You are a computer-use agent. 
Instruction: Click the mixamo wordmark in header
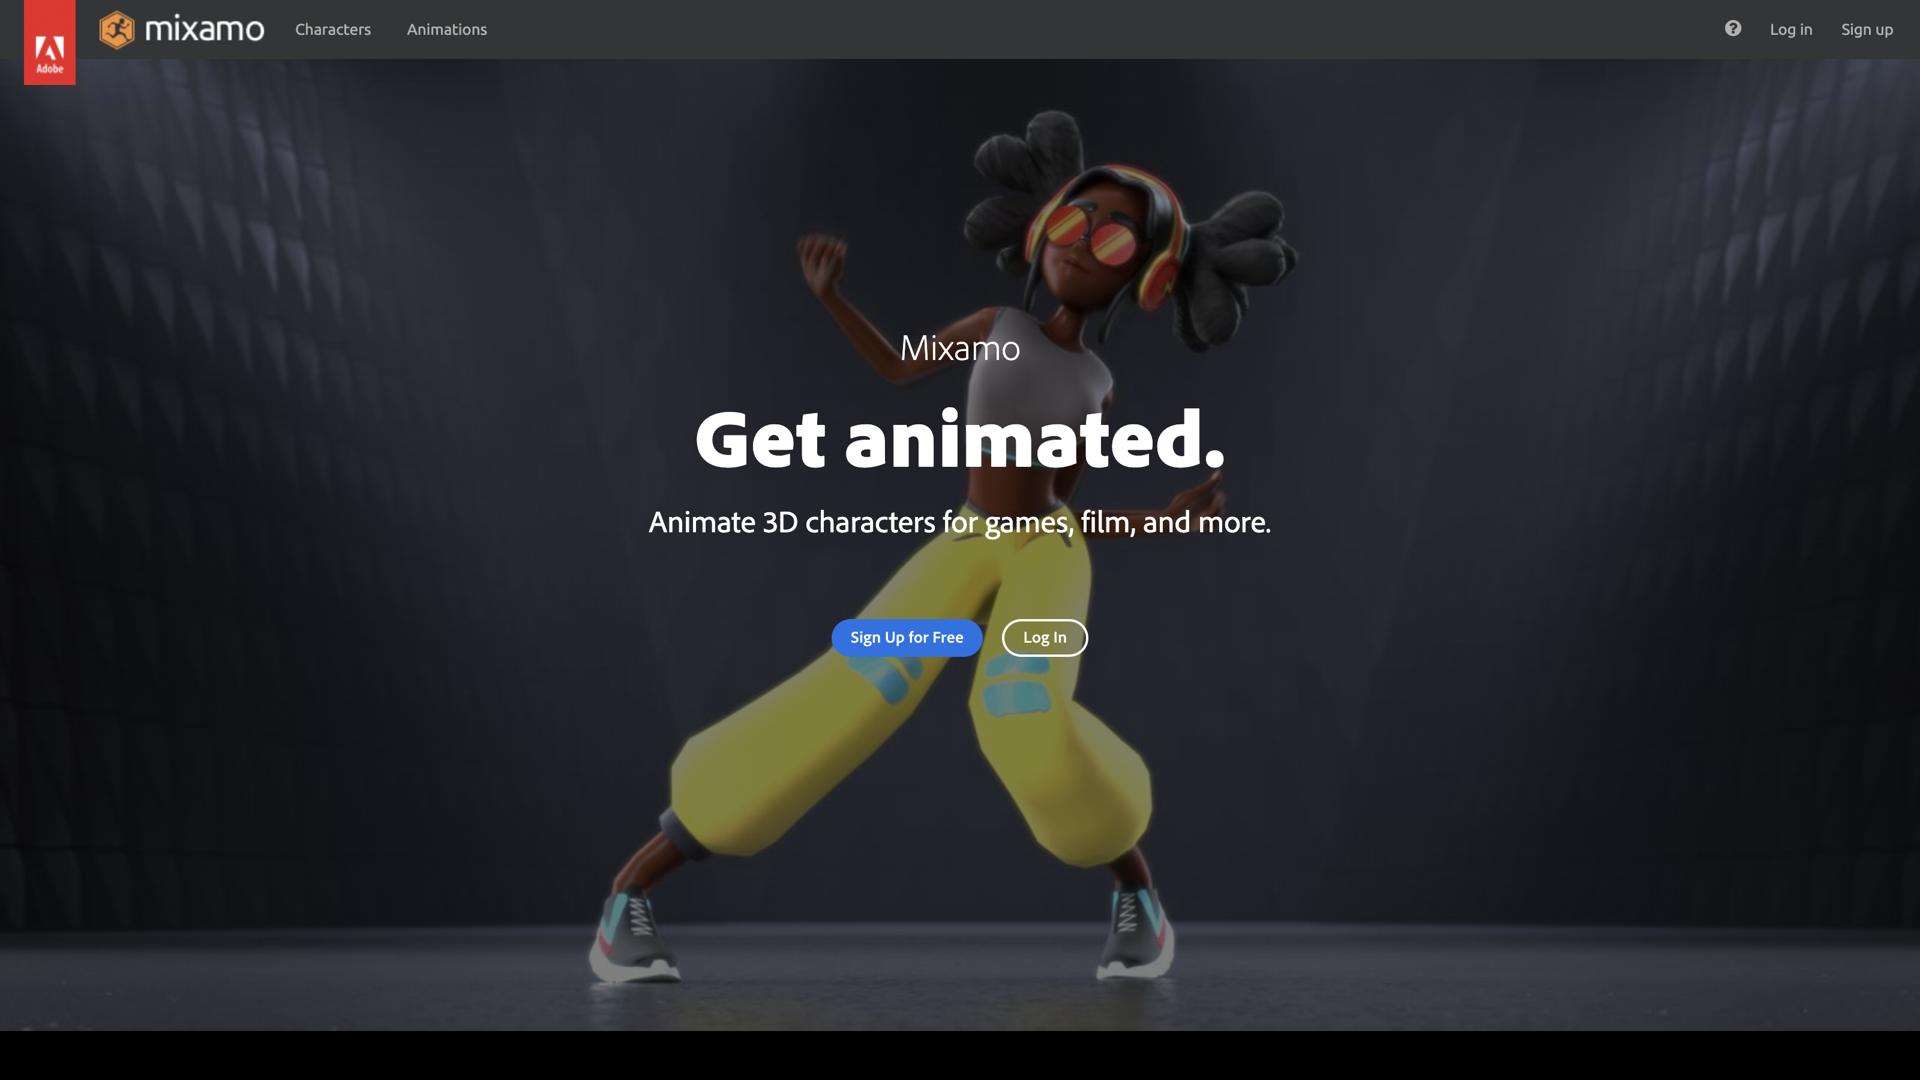click(x=204, y=30)
